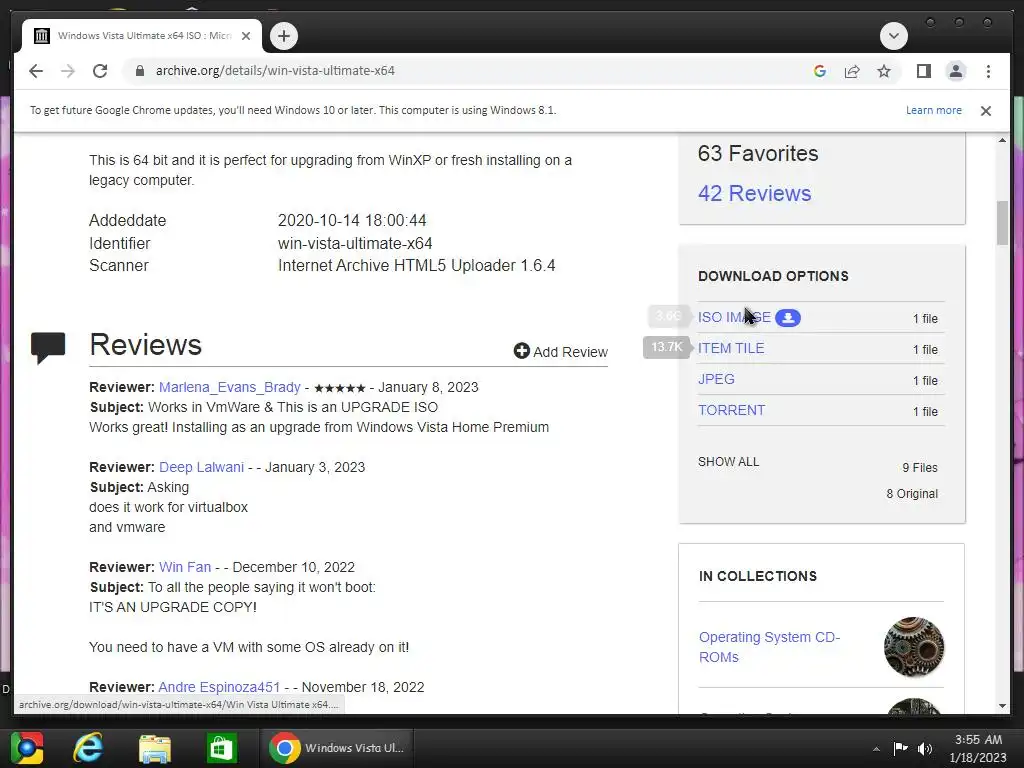The width and height of the screenshot is (1024, 768).
Task: Click the vertical scrollbar thumb
Action: (x=1002, y=223)
